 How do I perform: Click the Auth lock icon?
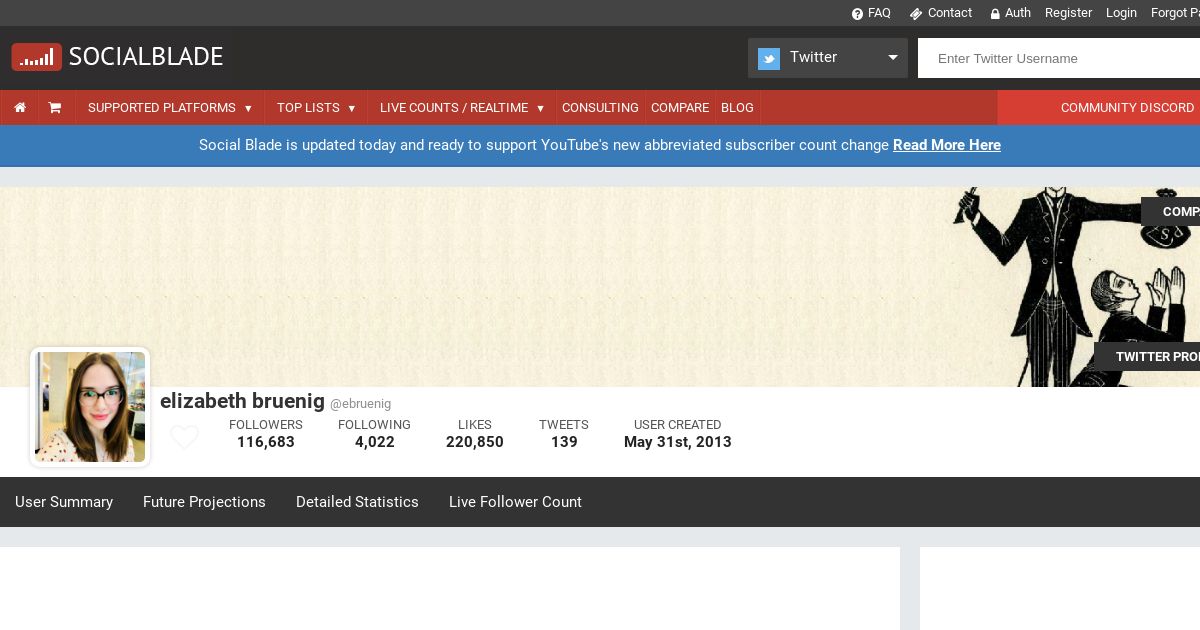click(995, 14)
